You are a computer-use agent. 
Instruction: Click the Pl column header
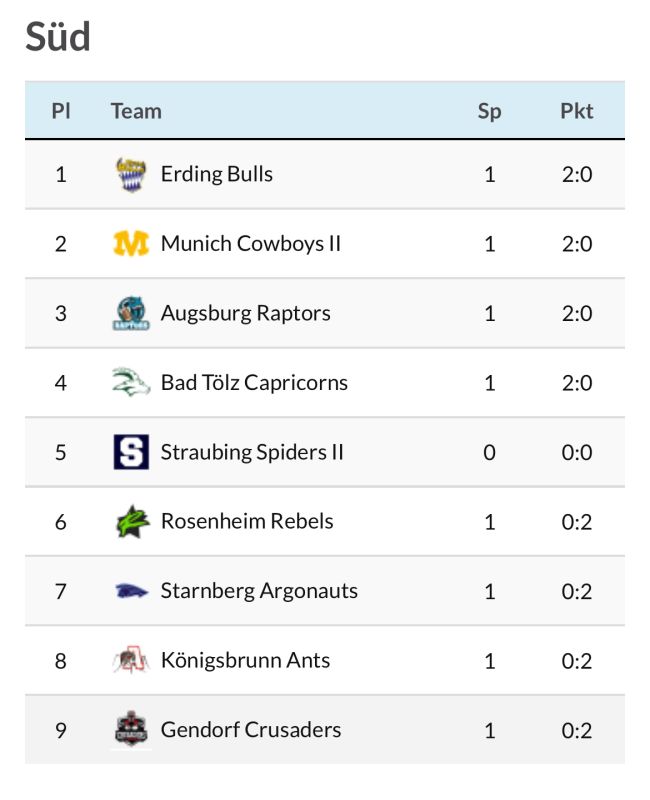(61, 111)
